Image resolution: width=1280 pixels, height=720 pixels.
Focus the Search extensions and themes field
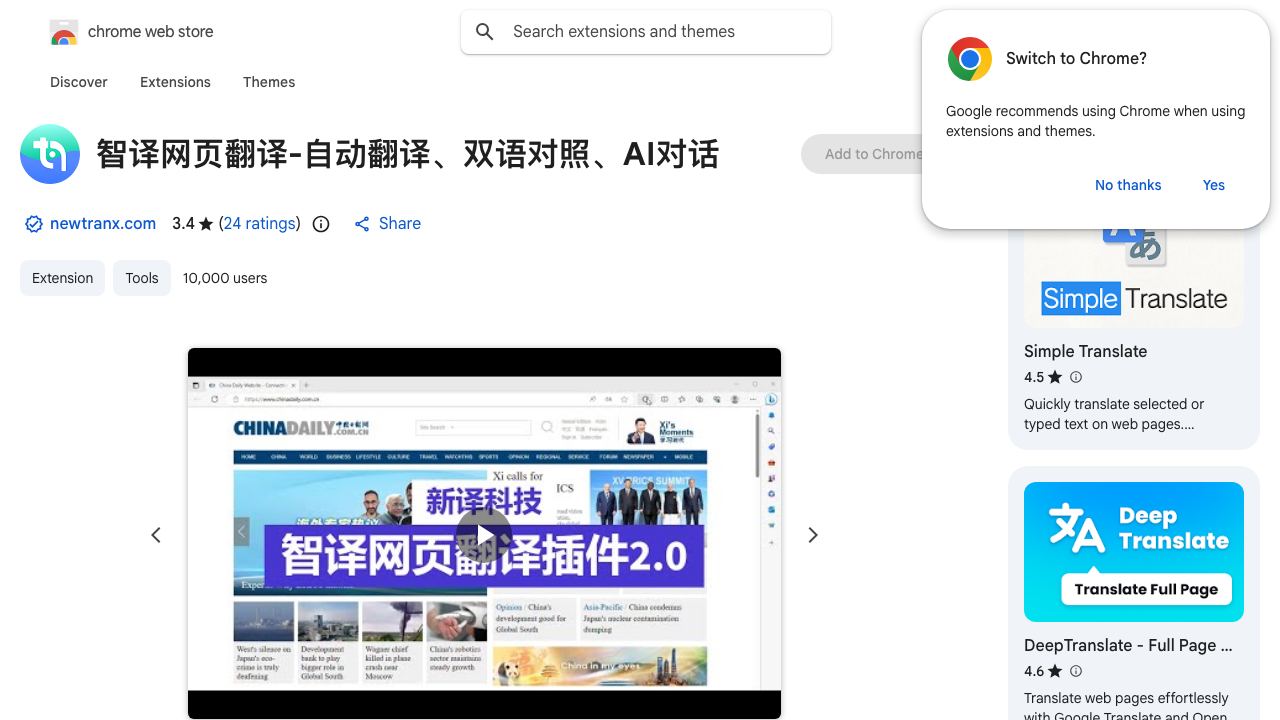coord(646,32)
